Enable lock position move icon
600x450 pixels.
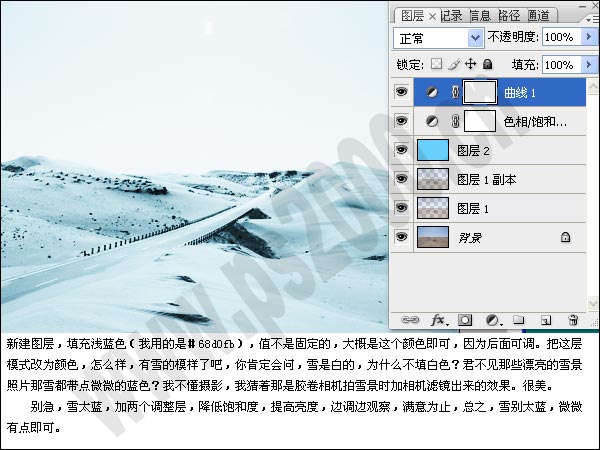[470, 64]
